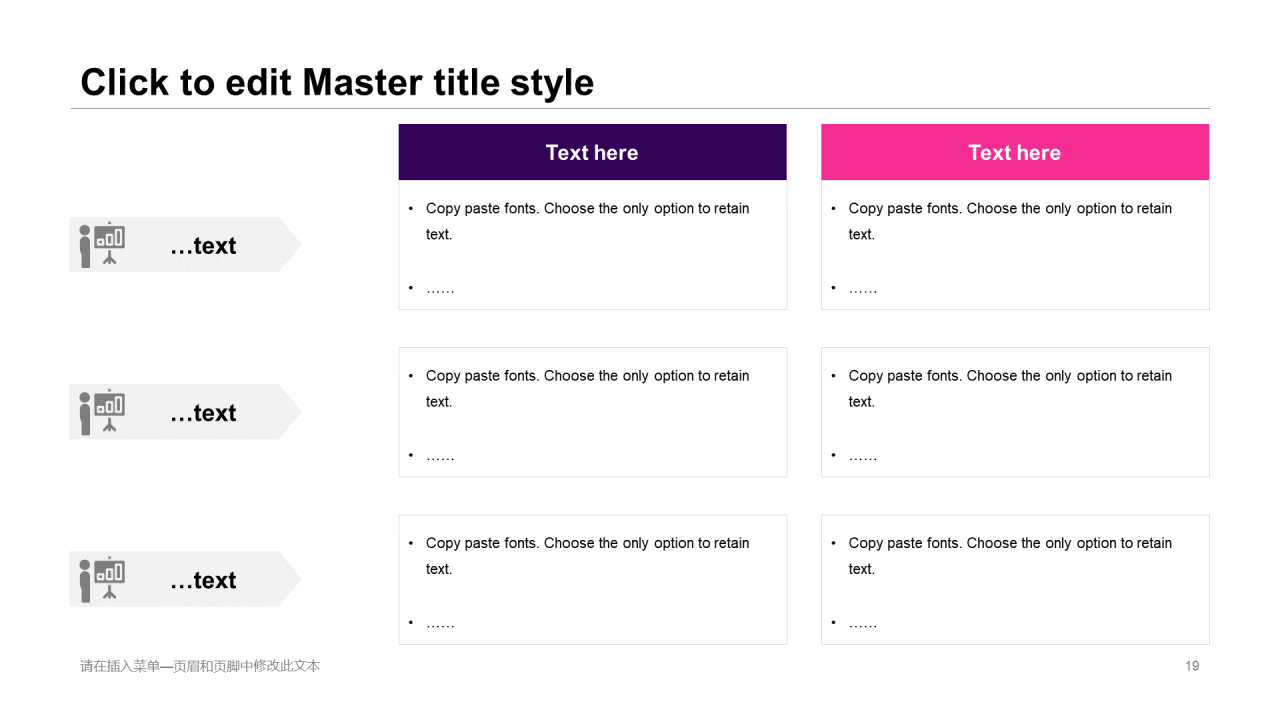Screen dimensions: 1280x720
Task: Click the middle-row left text box
Action: click(592, 412)
